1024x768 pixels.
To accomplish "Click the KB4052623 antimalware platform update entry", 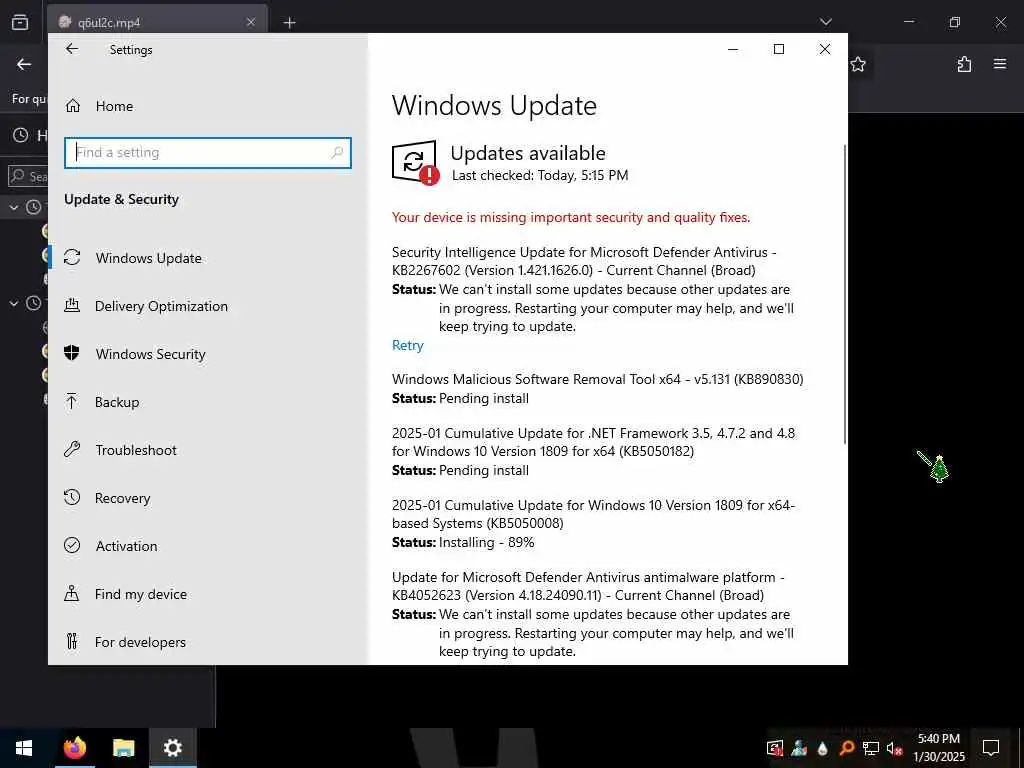I will click(593, 614).
